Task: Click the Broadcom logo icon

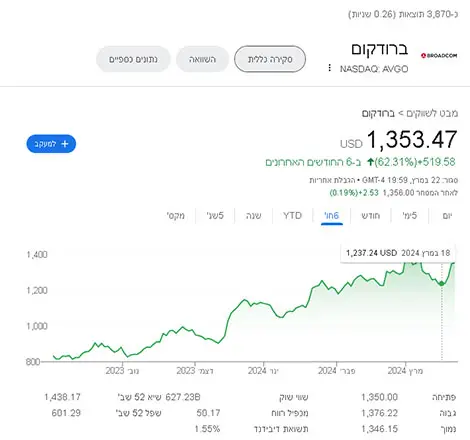Action: click(439, 56)
